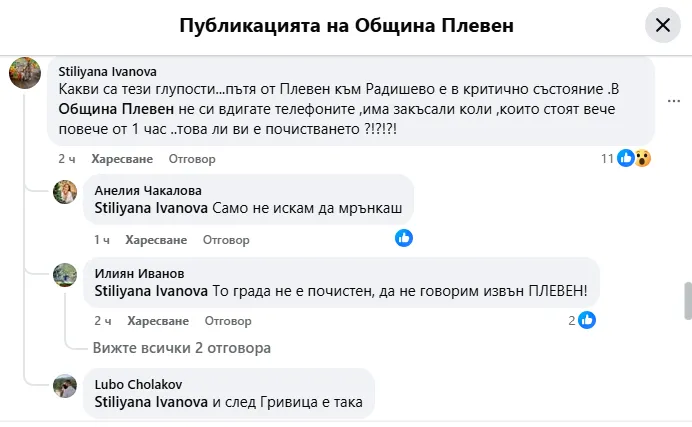Image resolution: width=692 pixels, height=427 pixels.
Task: Open Илиян Иванов's profile avatar
Action: pos(65,275)
